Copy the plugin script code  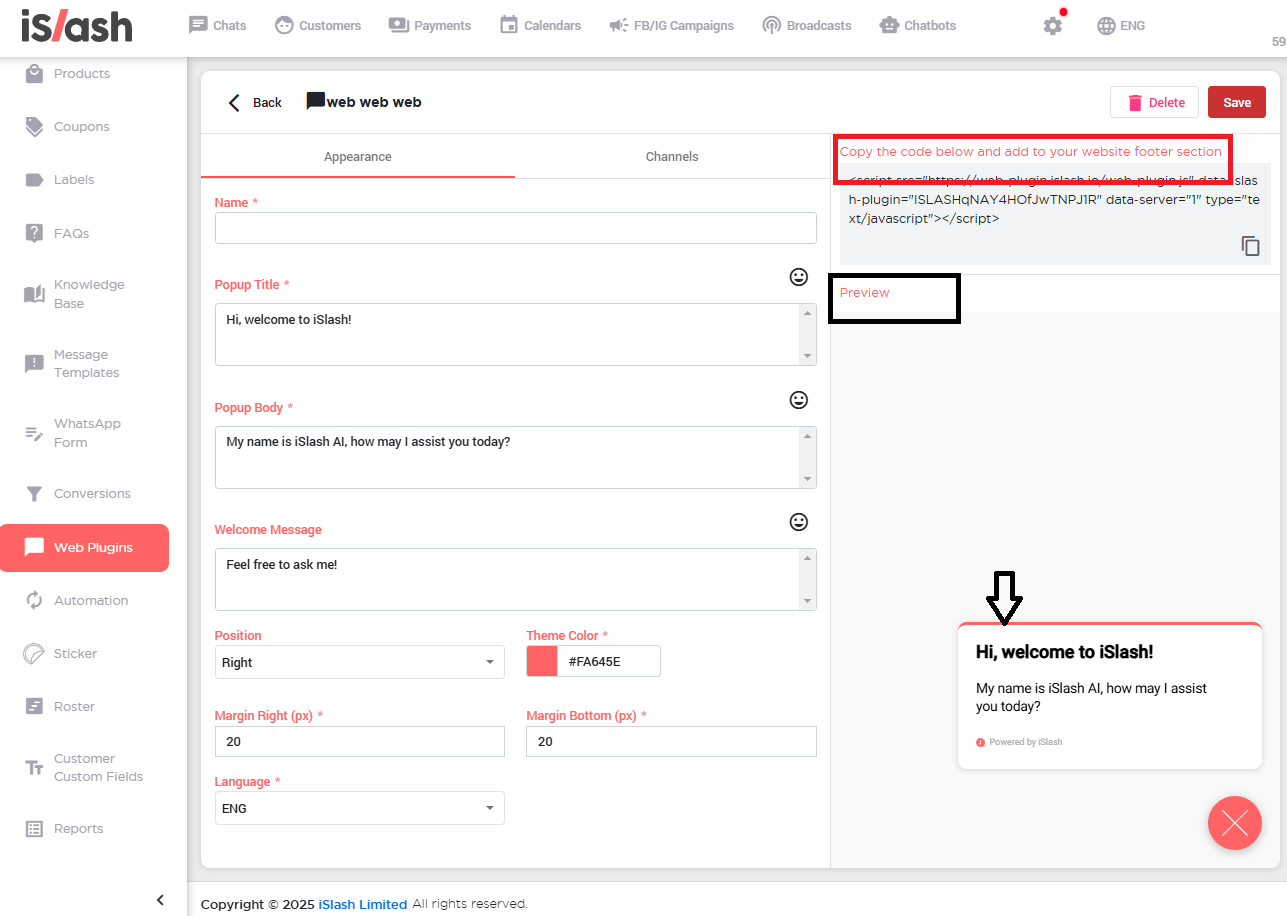pos(1250,246)
